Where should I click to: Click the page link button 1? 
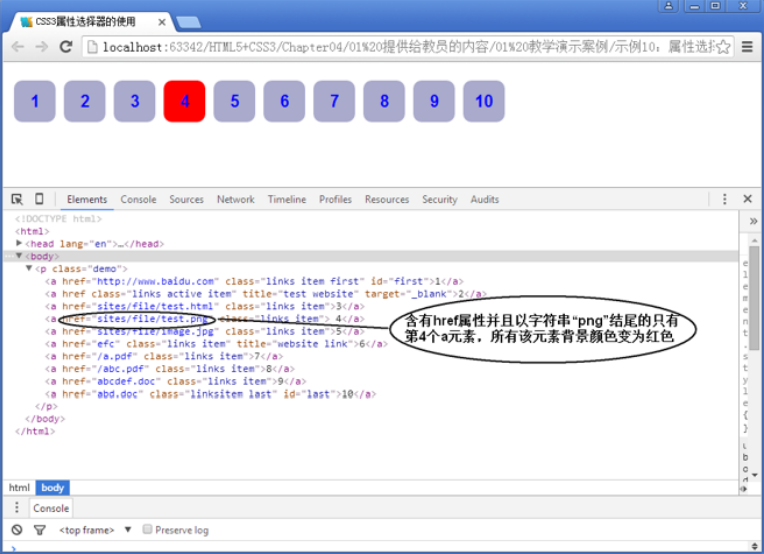pos(35,101)
